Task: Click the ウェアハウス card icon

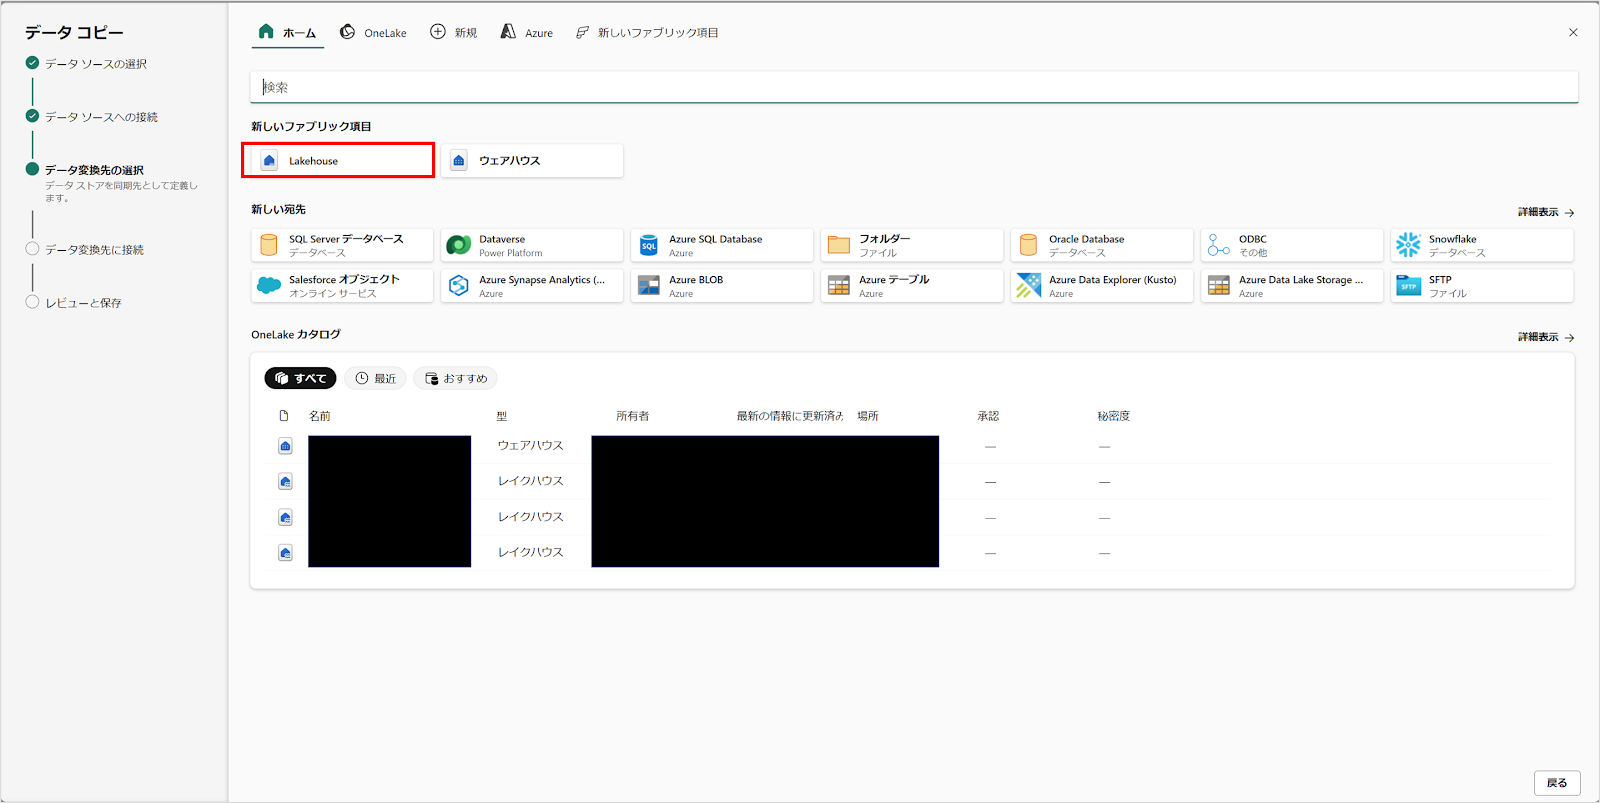Action: tap(459, 161)
